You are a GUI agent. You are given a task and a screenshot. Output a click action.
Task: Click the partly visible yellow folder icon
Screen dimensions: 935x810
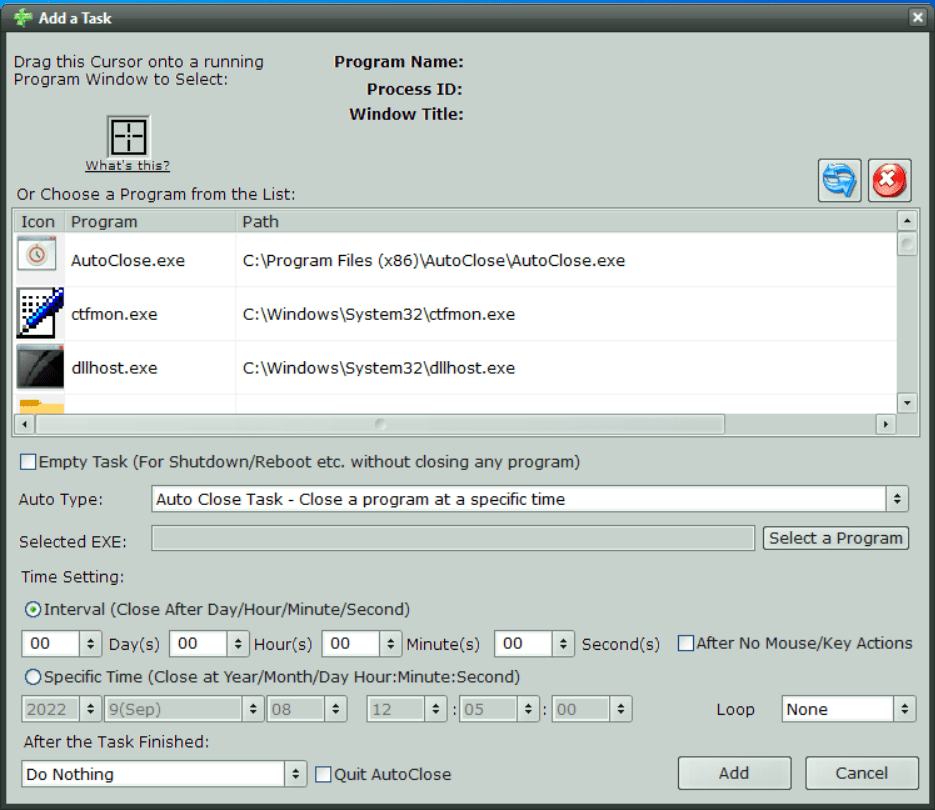[41, 406]
